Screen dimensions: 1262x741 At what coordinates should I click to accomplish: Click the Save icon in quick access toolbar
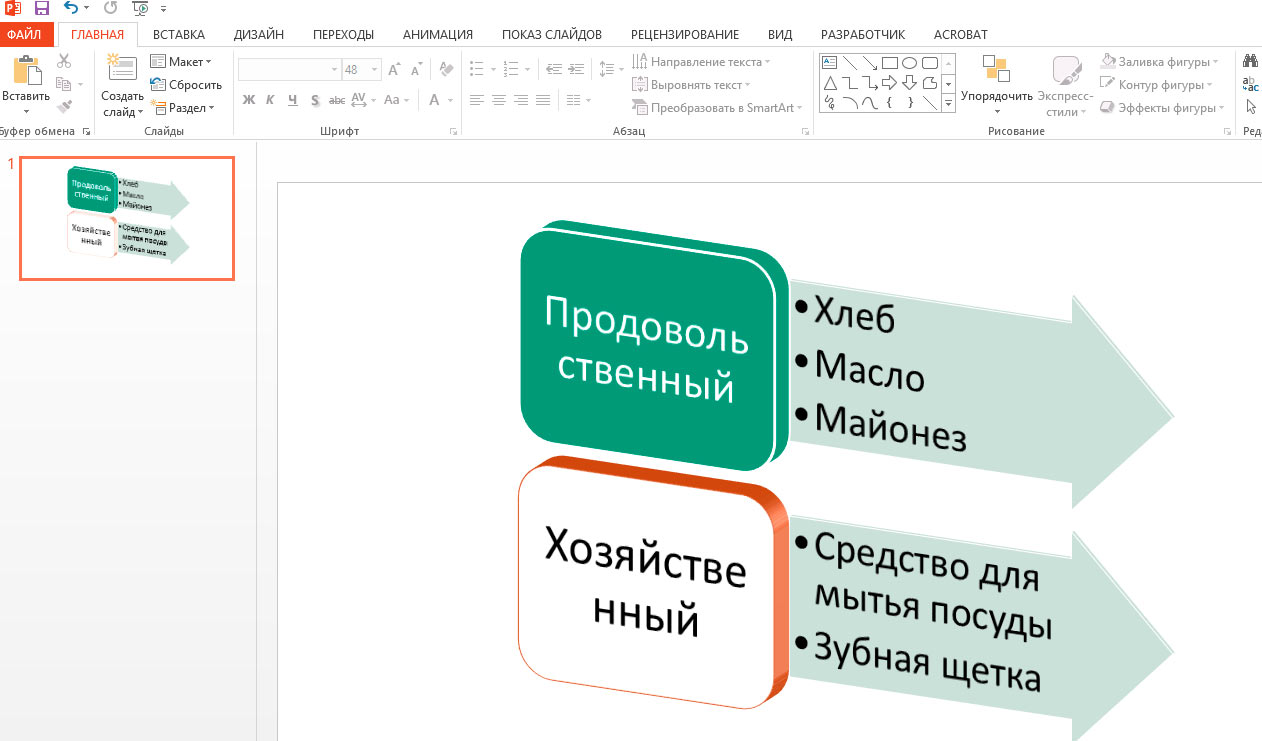42,8
